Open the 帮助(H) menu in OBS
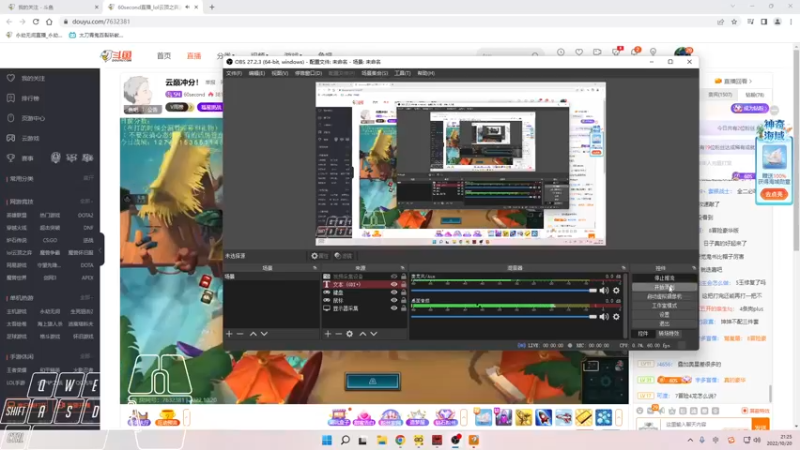This screenshot has height=450, width=800. [x=426, y=73]
